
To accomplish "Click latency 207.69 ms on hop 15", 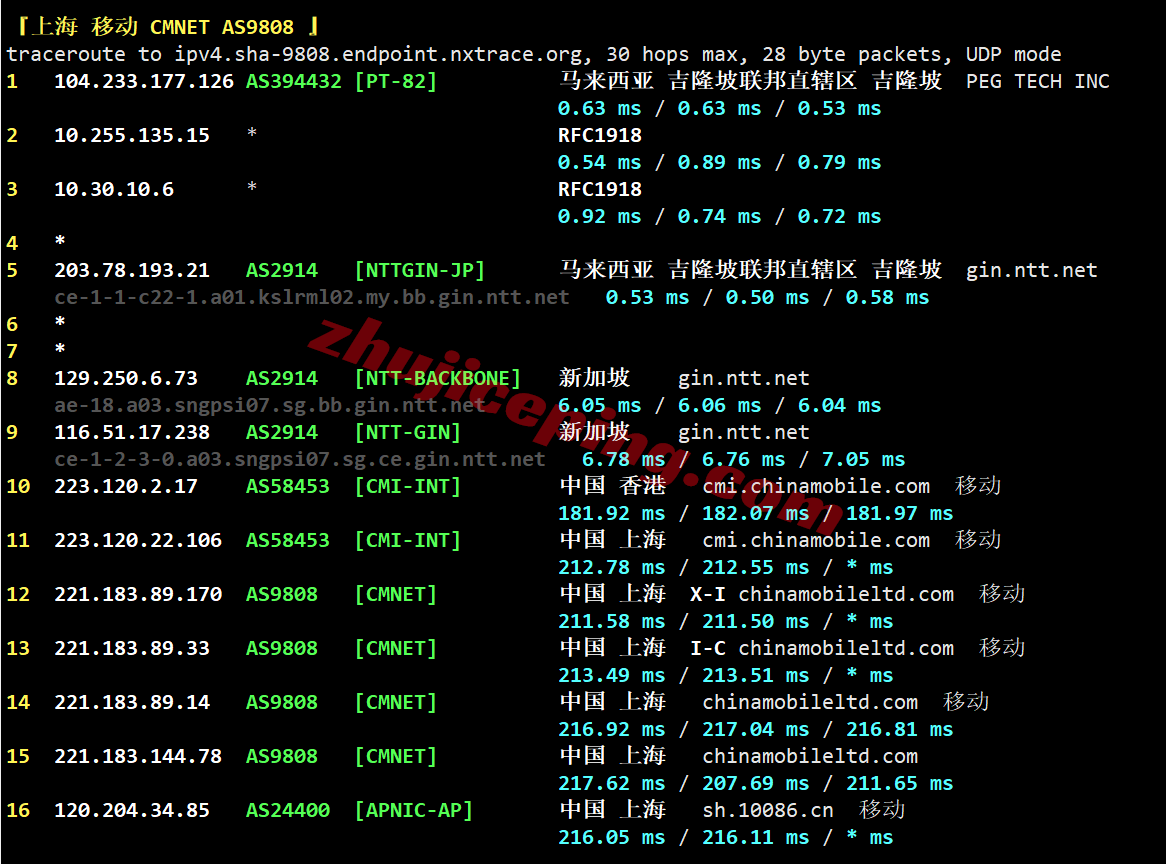I will [756, 783].
